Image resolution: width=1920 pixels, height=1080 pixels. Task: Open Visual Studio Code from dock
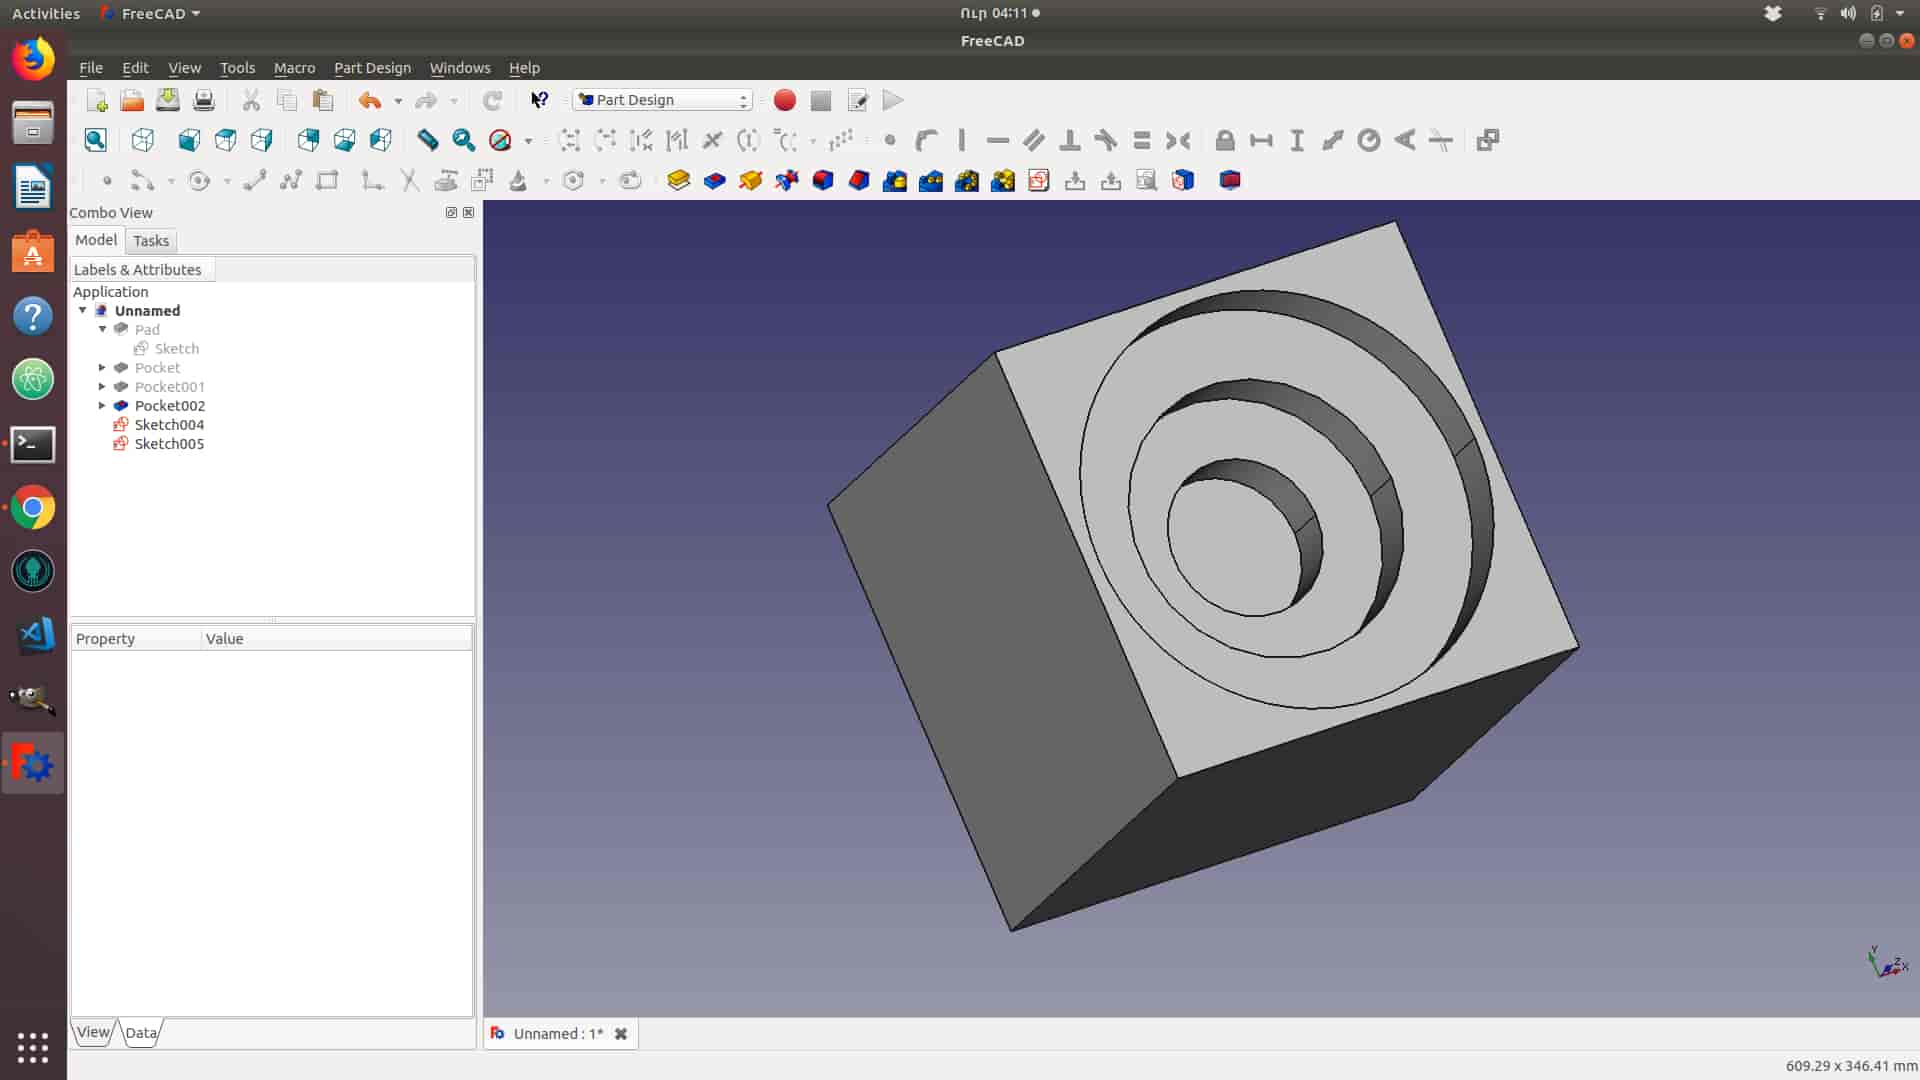click(33, 636)
